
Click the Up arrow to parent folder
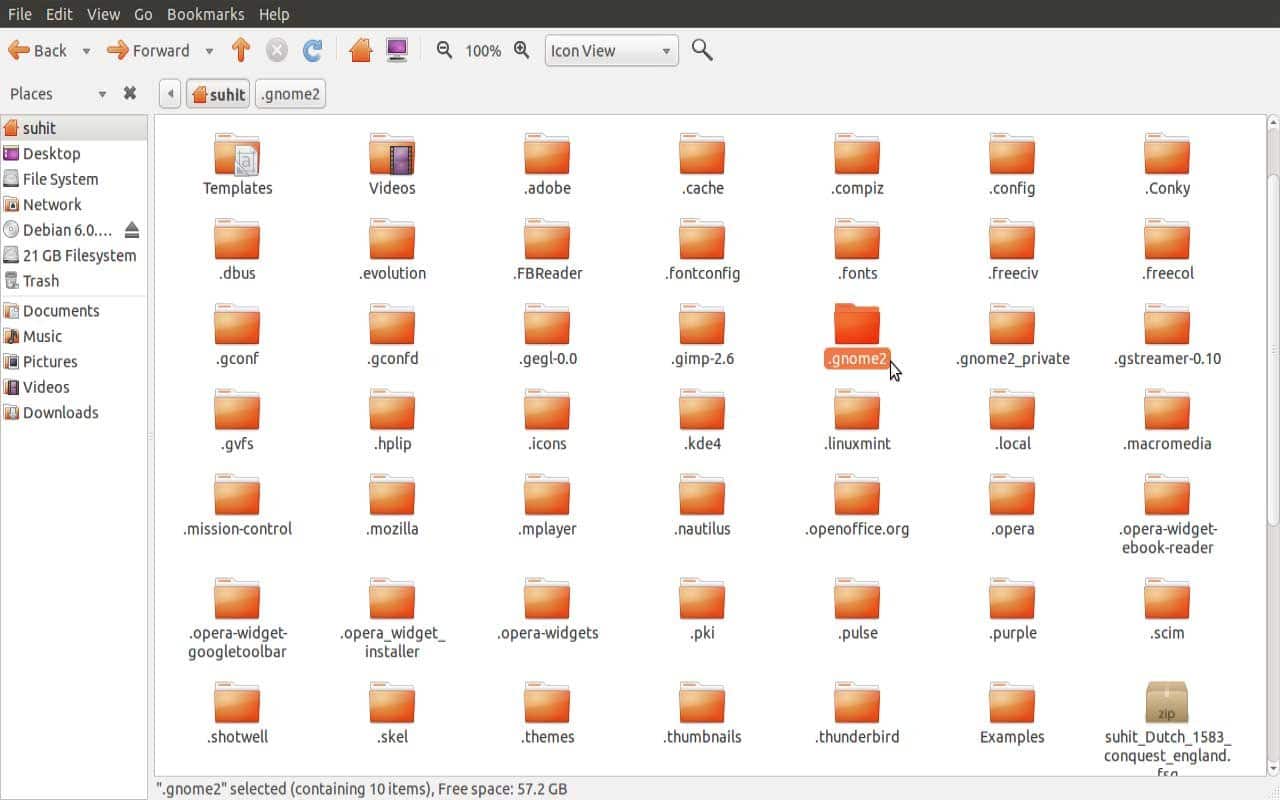(240, 50)
